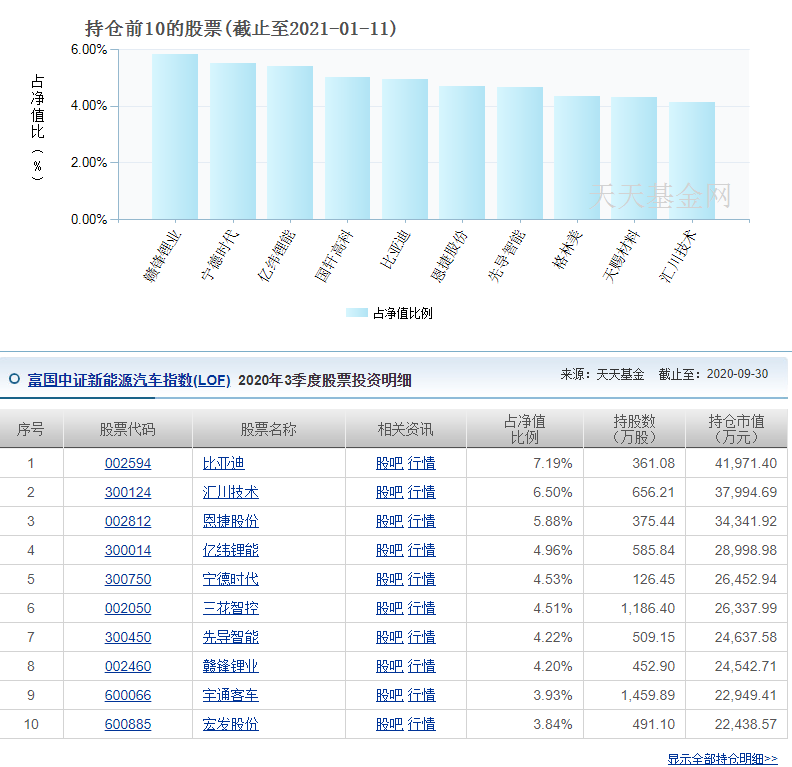The width and height of the screenshot is (792, 767).
Task: Click the 赣锋锂业 bar in chart
Action: [175, 136]
